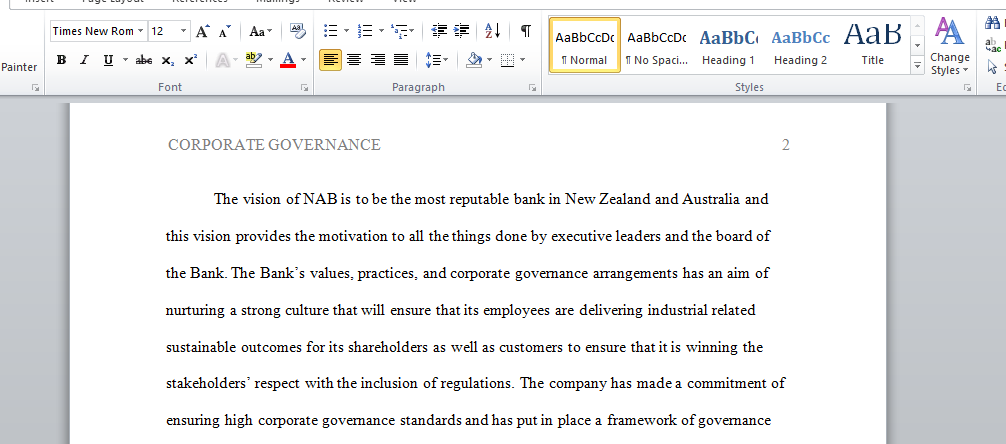Image resolution: width=1006 pixels, height=444 pixels.
Task: Click the CORPORATE GOVERNANCE header text
Action: click(274, 145)
